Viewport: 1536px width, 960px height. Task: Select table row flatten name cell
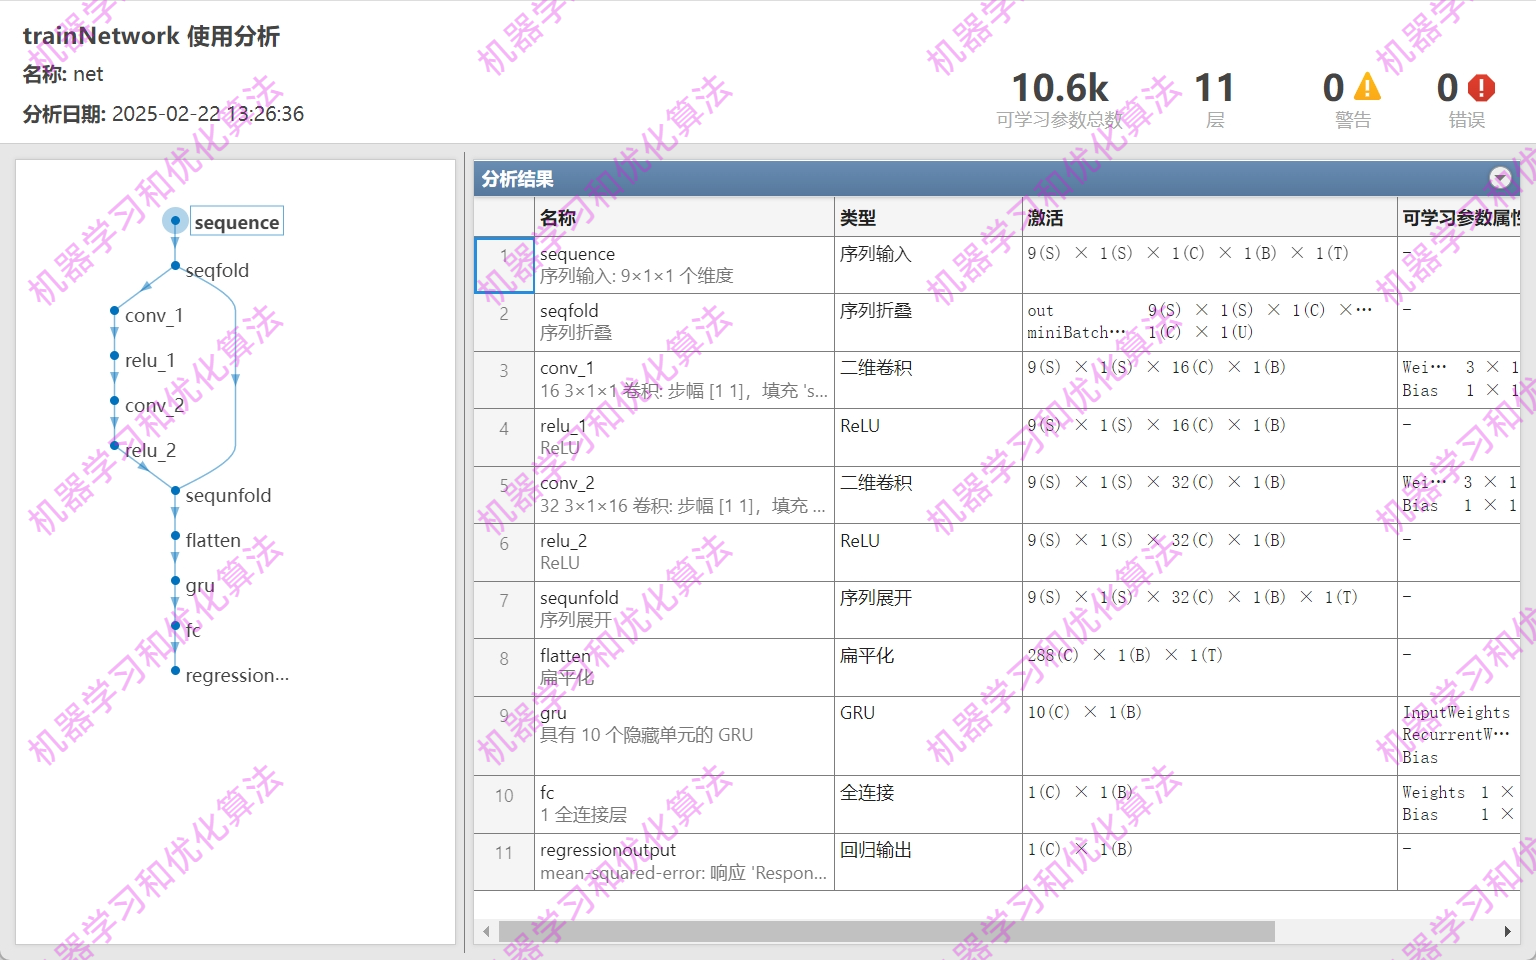pos(684,667)
